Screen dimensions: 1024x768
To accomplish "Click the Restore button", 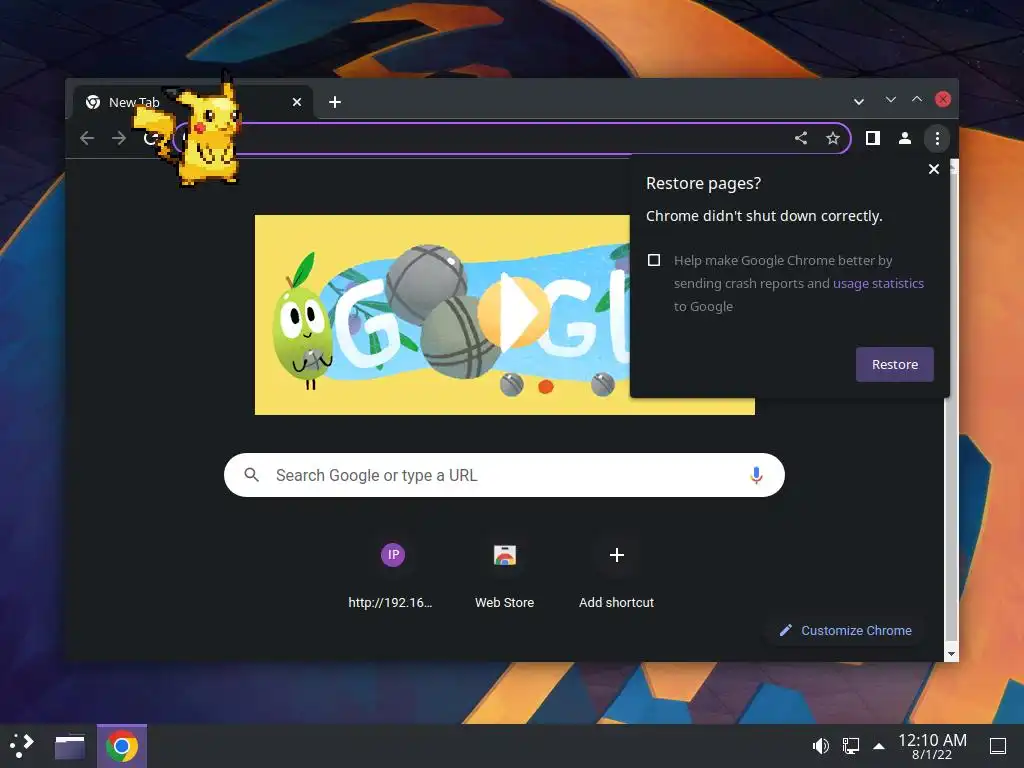I will tap(895, 364).
